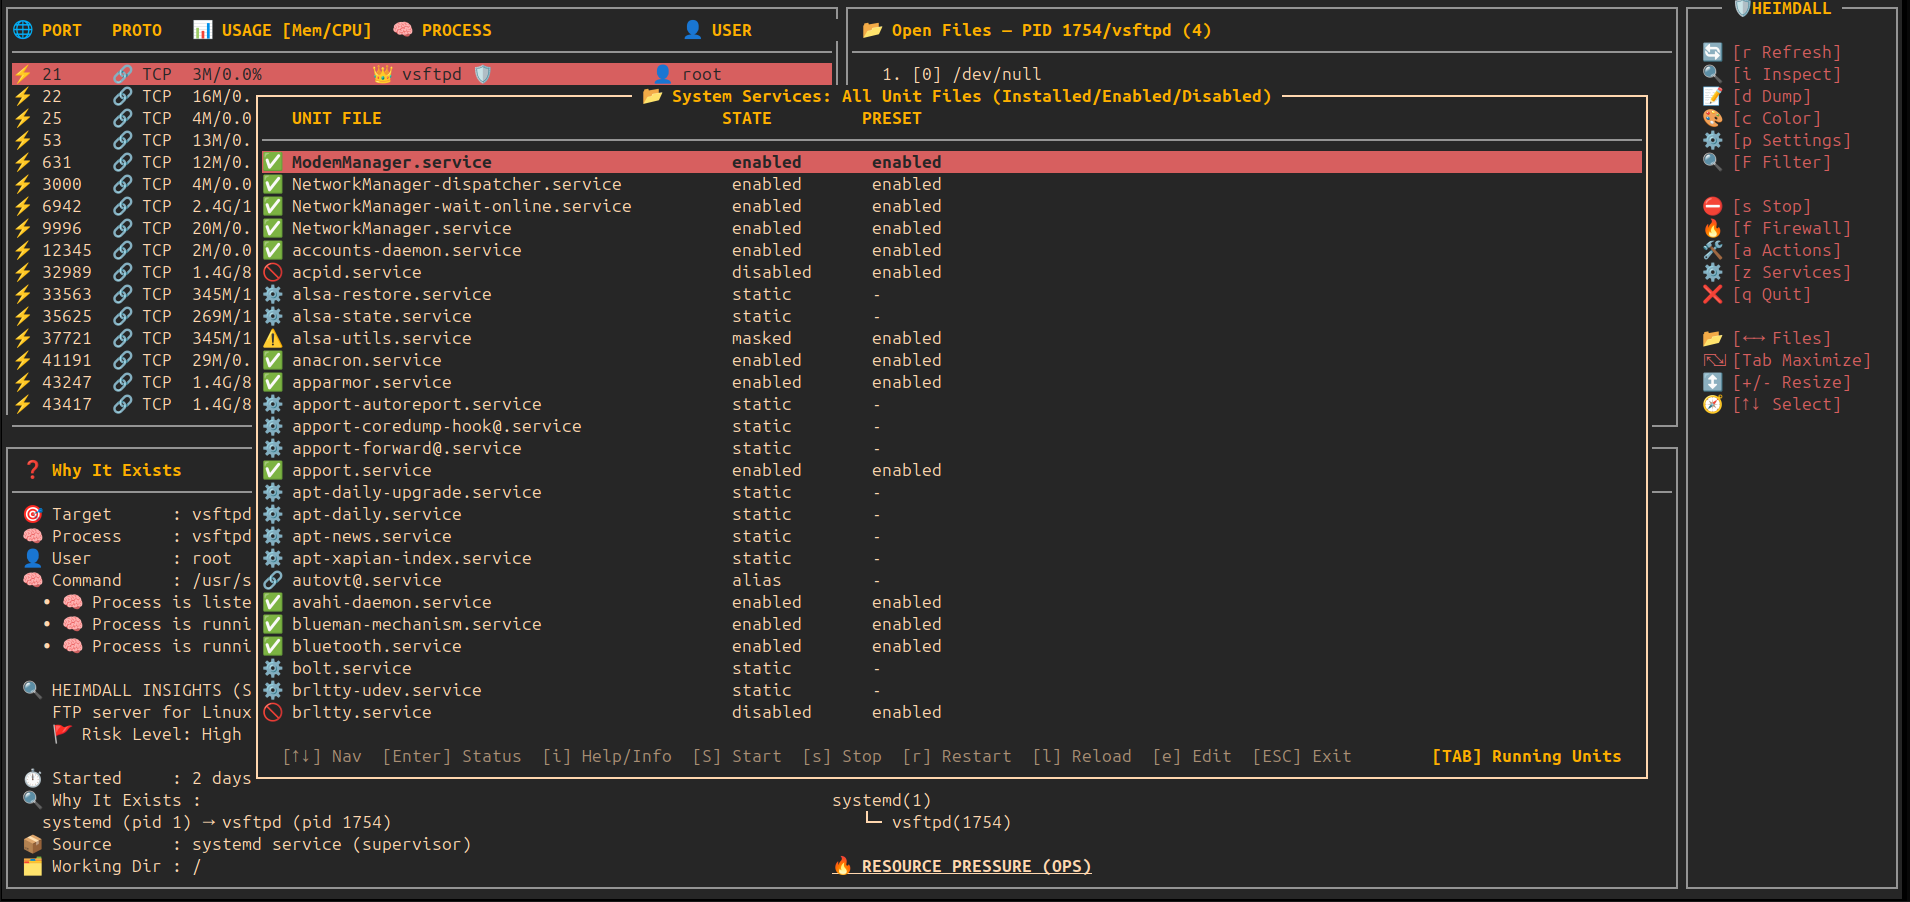Click the [e] Edit footer option
The height and width of the screenshot is (902, 1910).
[x=1191, y=756]
